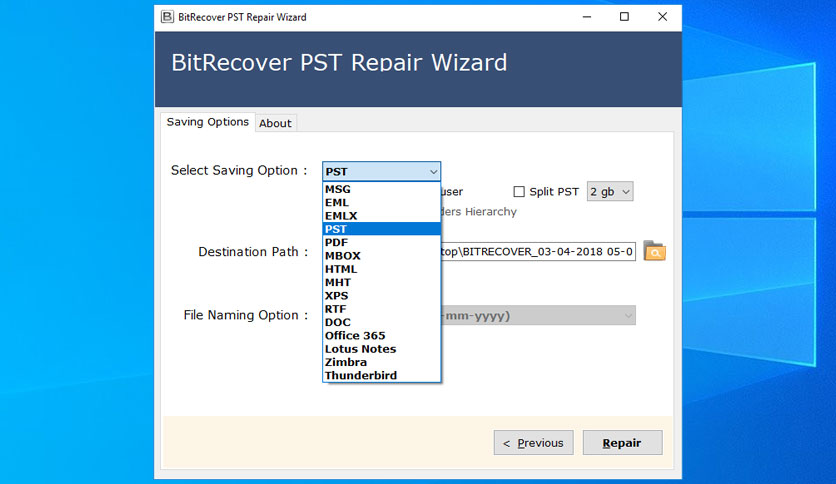The width and height of the screenshot is (836, 484).
Task: Click the Destination Path text field
Action: click(x=538, y=251)
